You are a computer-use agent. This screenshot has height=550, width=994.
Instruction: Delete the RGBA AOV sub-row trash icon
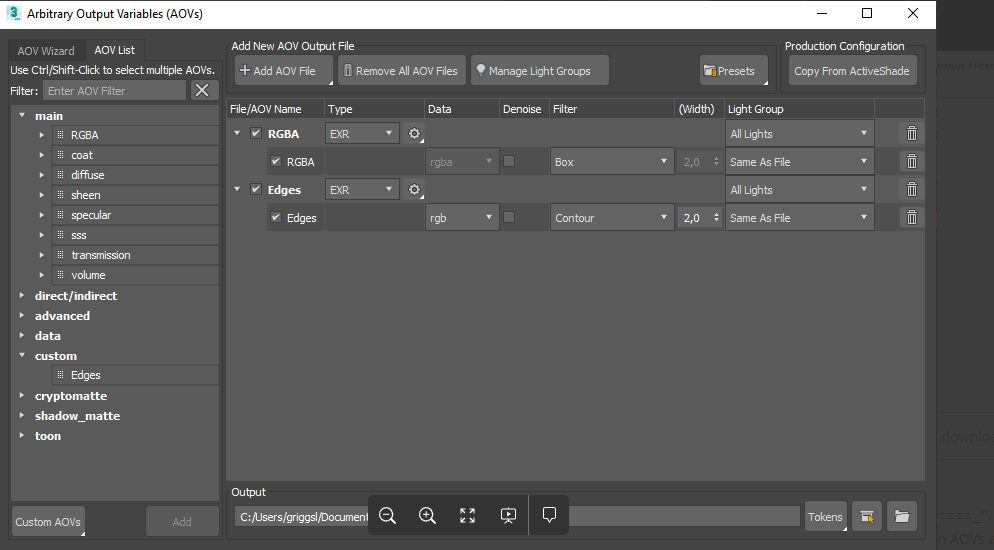tap(911, 162)
